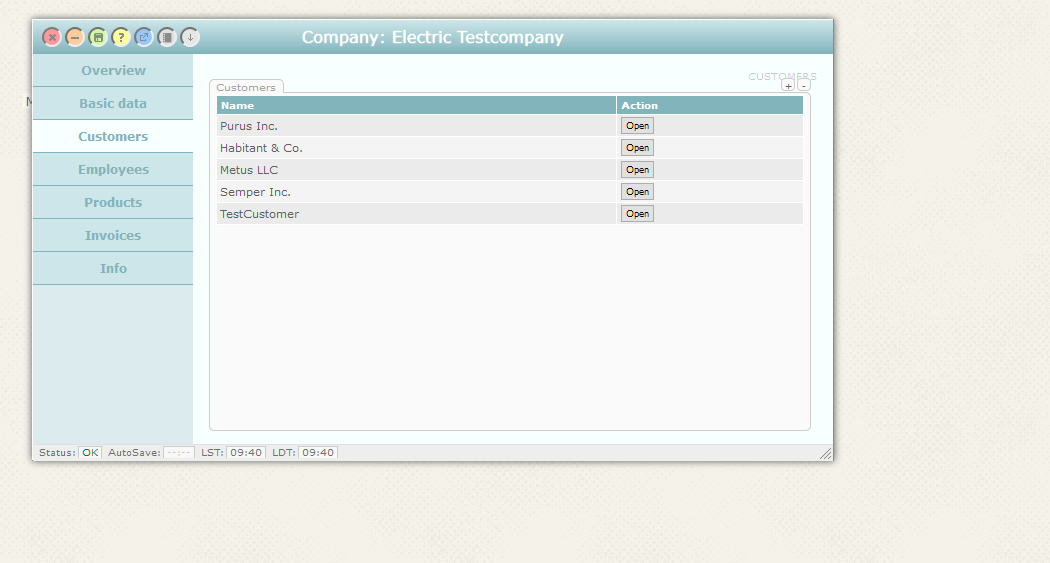Show the Invoices section

113,236
